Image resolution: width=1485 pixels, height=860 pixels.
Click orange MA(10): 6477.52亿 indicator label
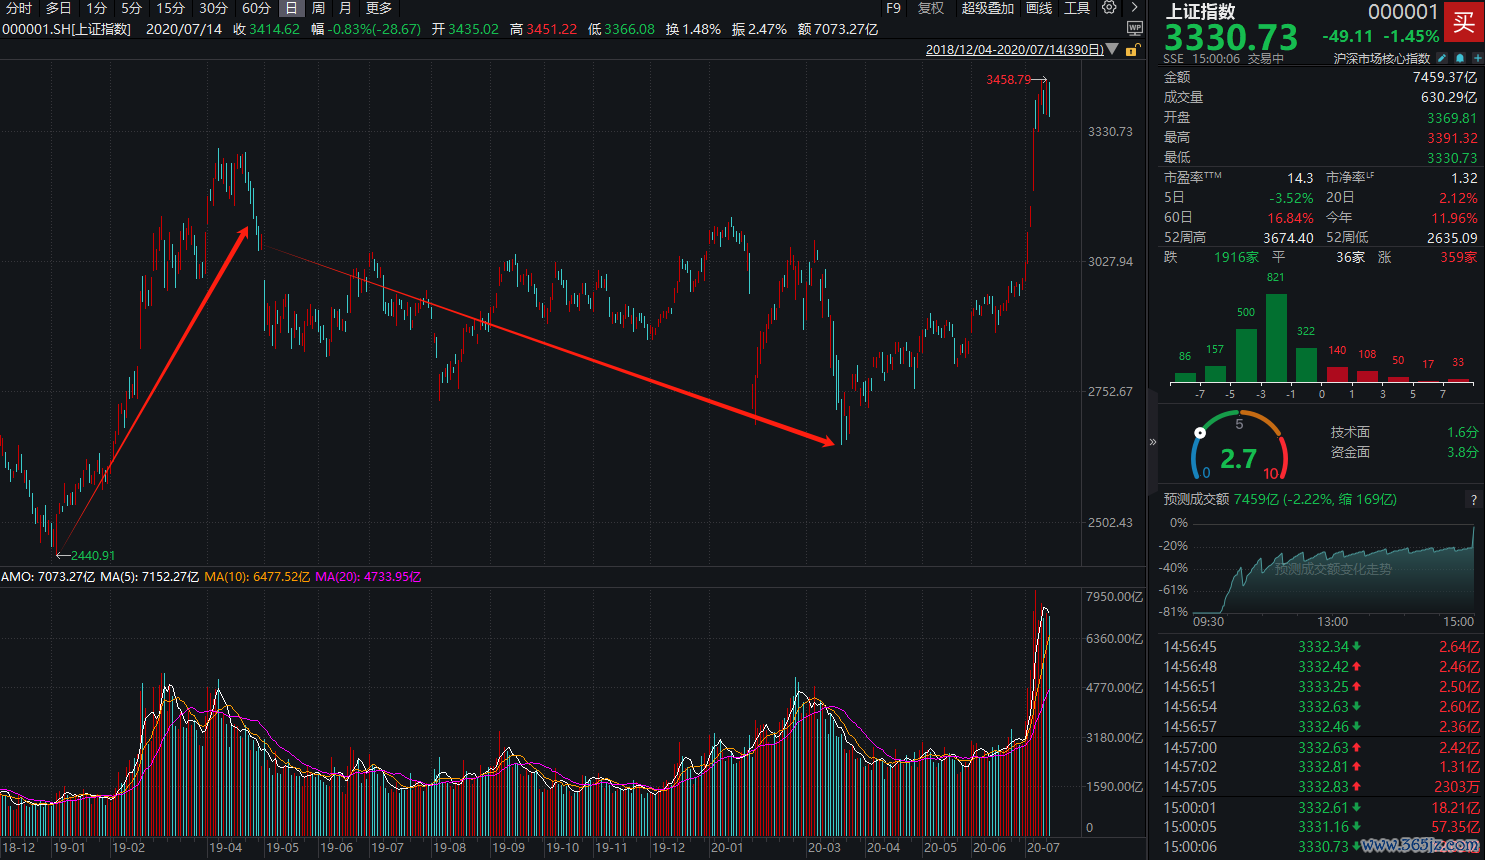coord(256,577)
